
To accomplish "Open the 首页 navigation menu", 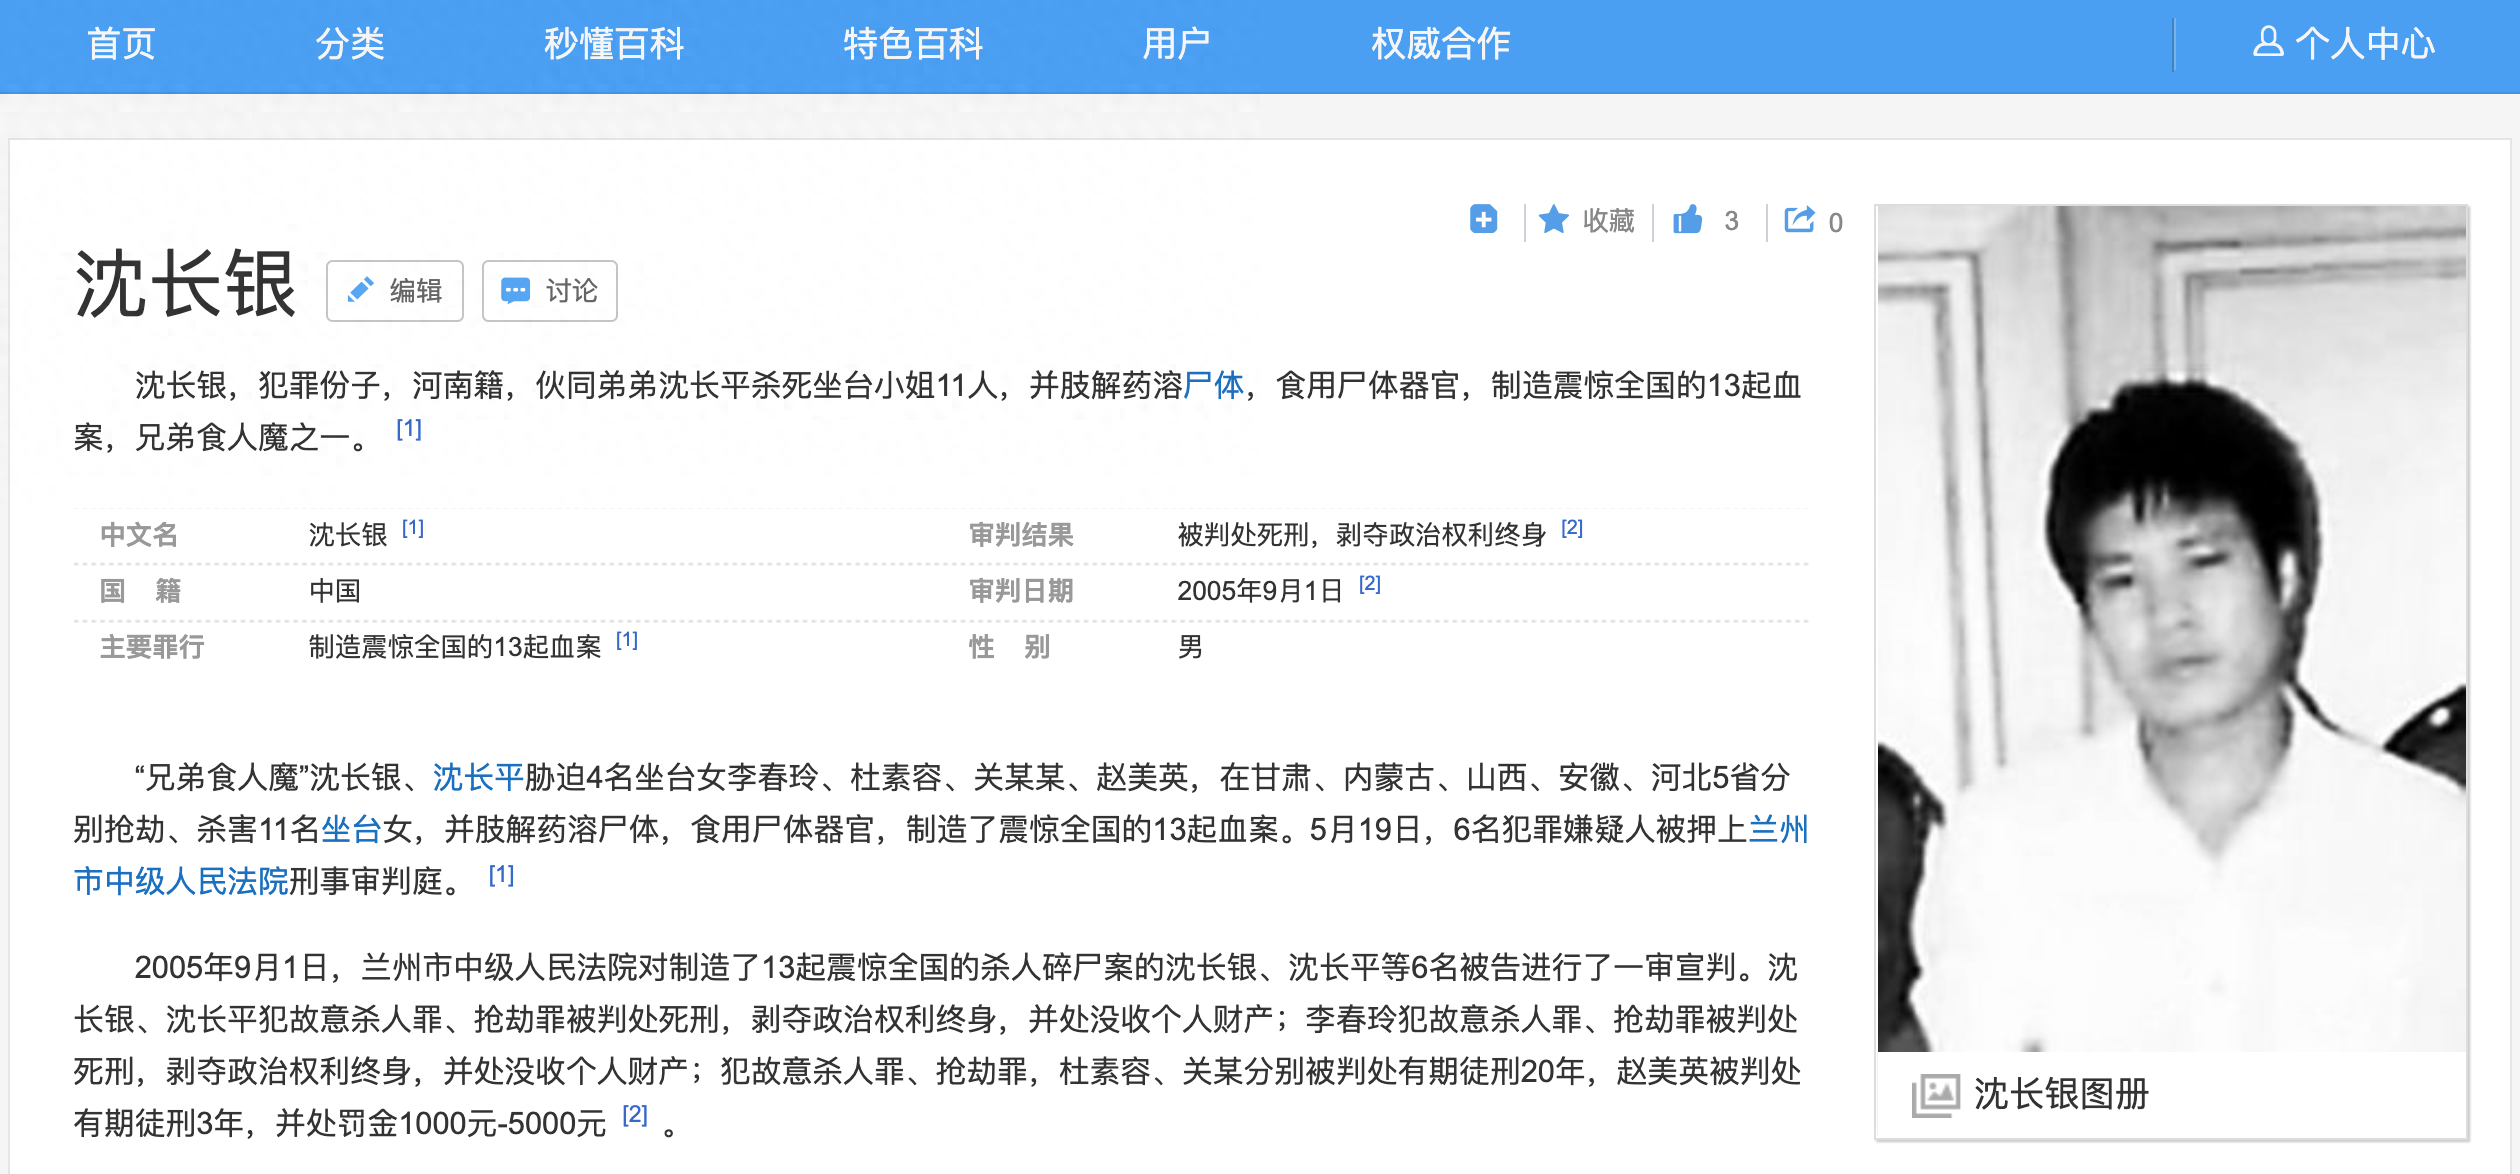I will (x=121, y=43).
